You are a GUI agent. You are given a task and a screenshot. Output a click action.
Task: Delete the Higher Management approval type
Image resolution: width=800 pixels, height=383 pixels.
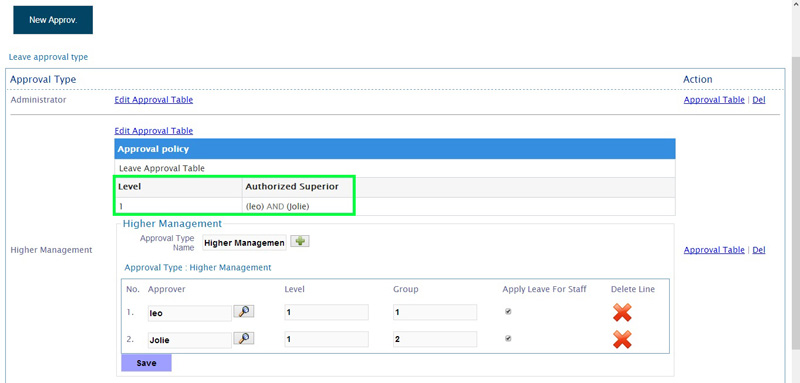759,250
